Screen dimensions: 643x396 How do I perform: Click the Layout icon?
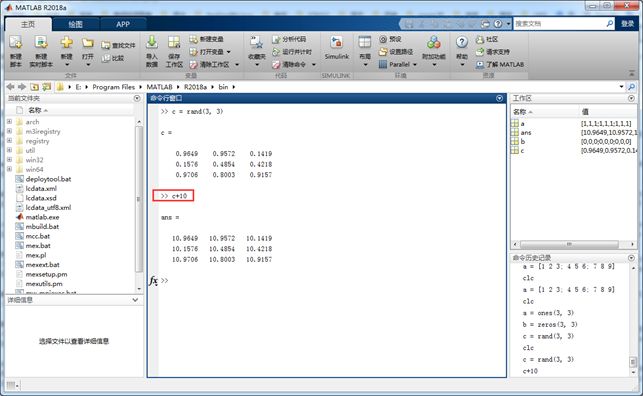[365, 42]
